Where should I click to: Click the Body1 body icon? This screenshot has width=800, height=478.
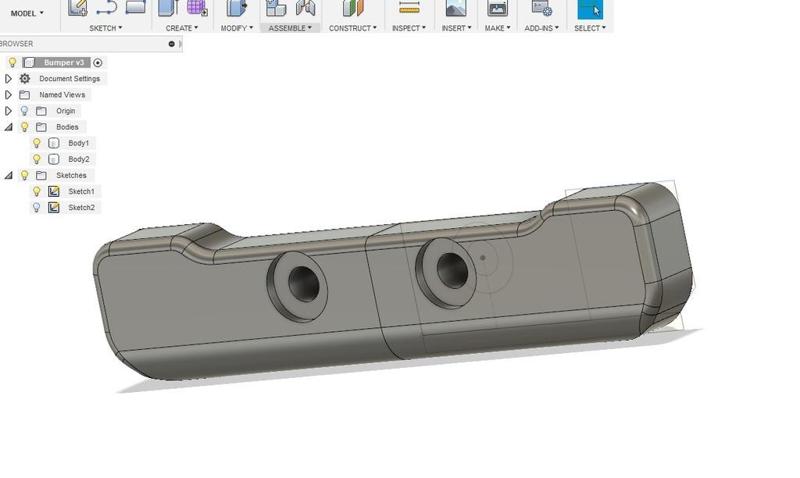(54, 143)
